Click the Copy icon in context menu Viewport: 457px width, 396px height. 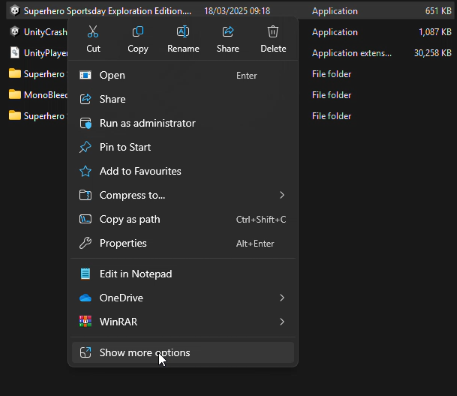tap(138, 32)
